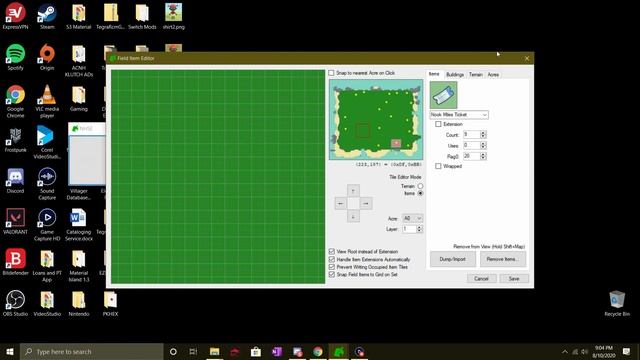The width and height of the screenshot is (640, 360).
Task: Click the right arrow navigation button
Action: coord(366,203)
